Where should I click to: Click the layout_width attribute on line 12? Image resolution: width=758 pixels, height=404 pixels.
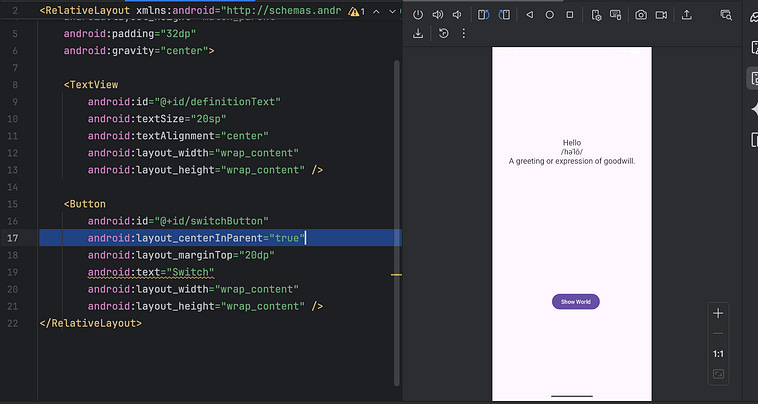pyautogui.click(x=193, y=153)
